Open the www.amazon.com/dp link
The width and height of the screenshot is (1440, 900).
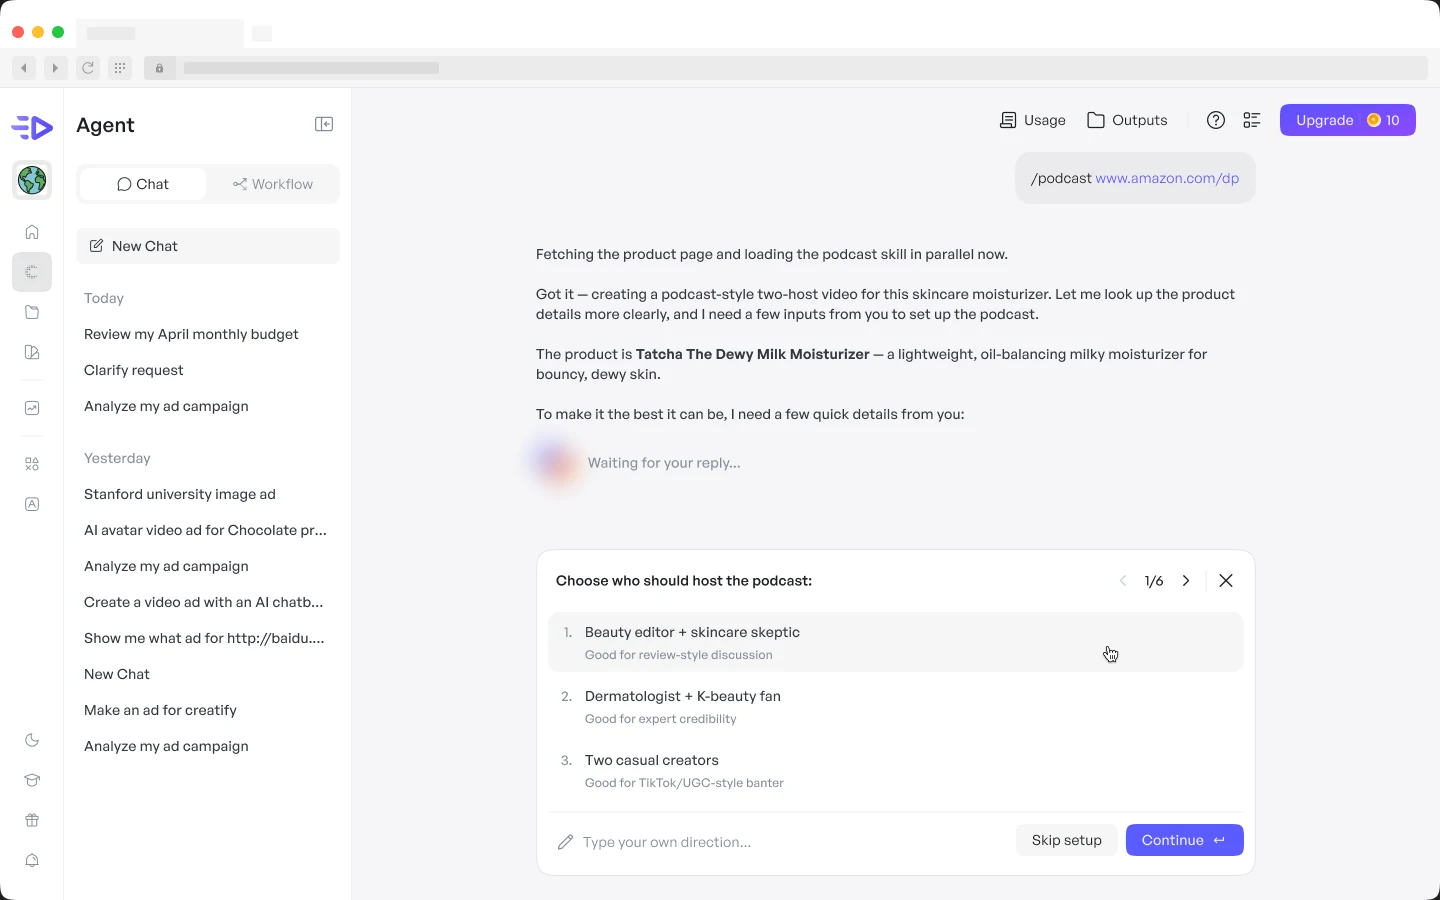coord(1167,178)
